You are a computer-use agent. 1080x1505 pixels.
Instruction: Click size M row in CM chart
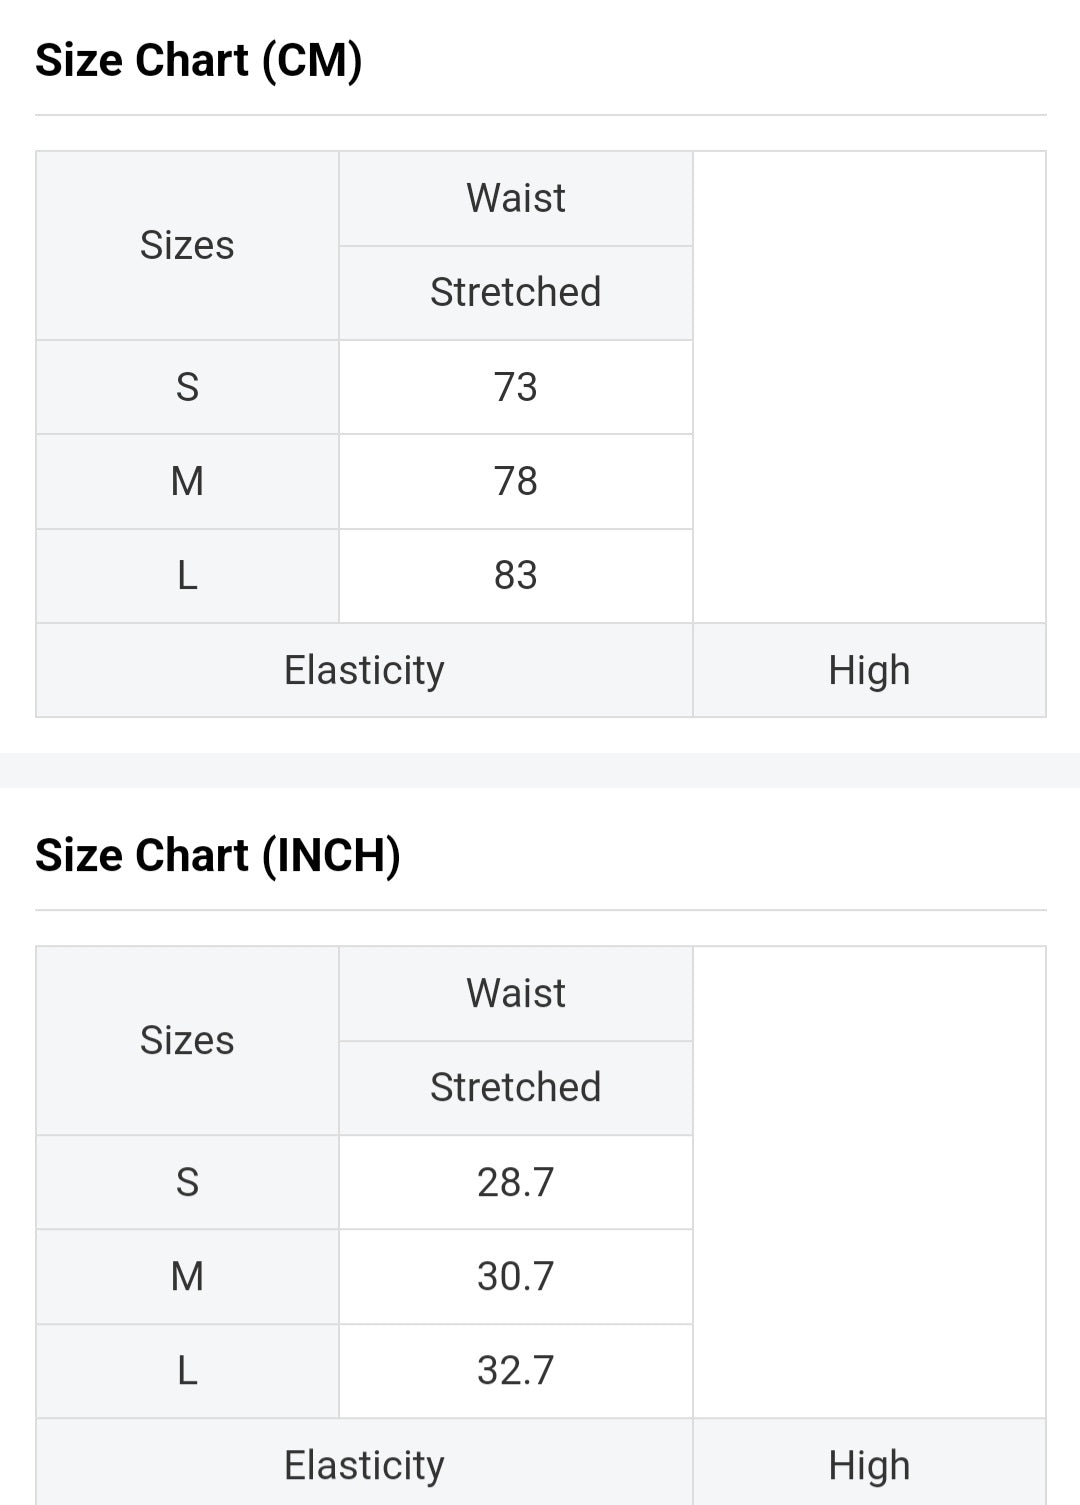click(x=187, y=481)
